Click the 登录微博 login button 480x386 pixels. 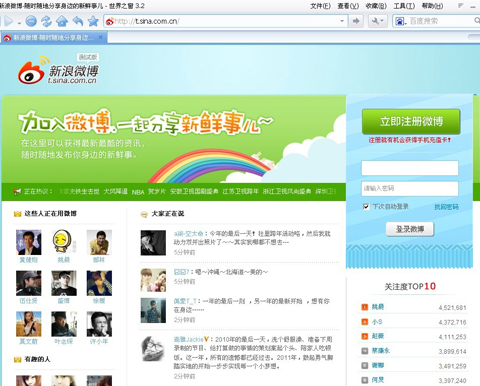click(410, 229)
